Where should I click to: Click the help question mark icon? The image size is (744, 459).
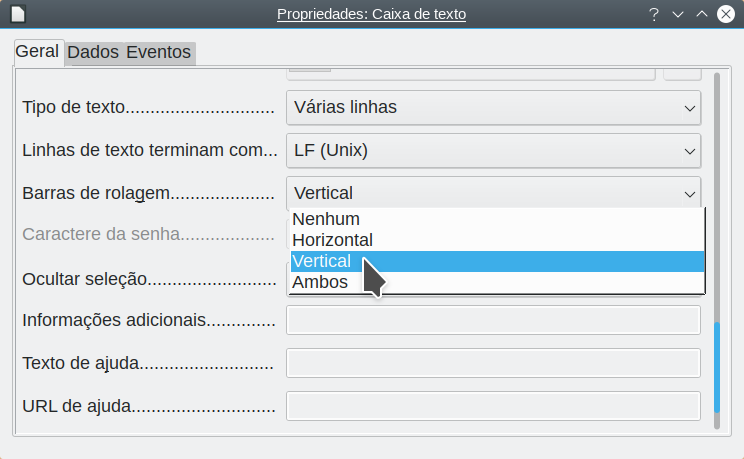click(654, 14)
